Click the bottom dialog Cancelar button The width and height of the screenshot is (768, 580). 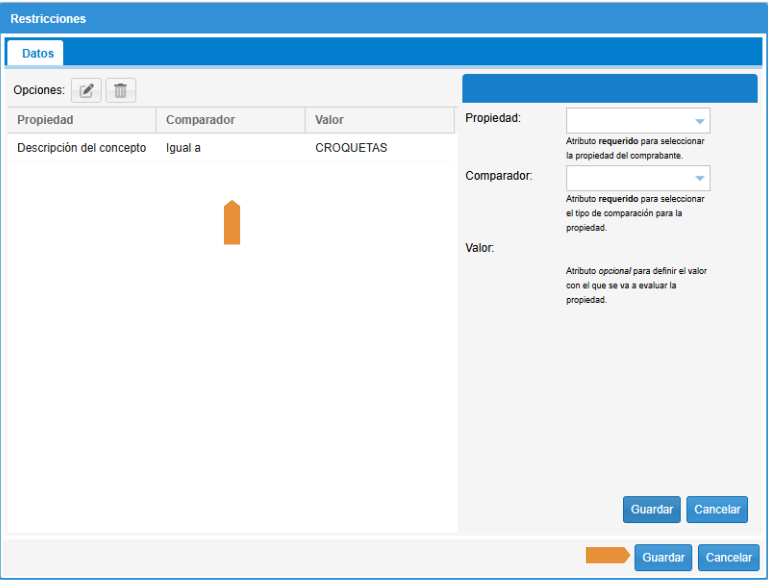pyautogui.click(x=728, y=557)
